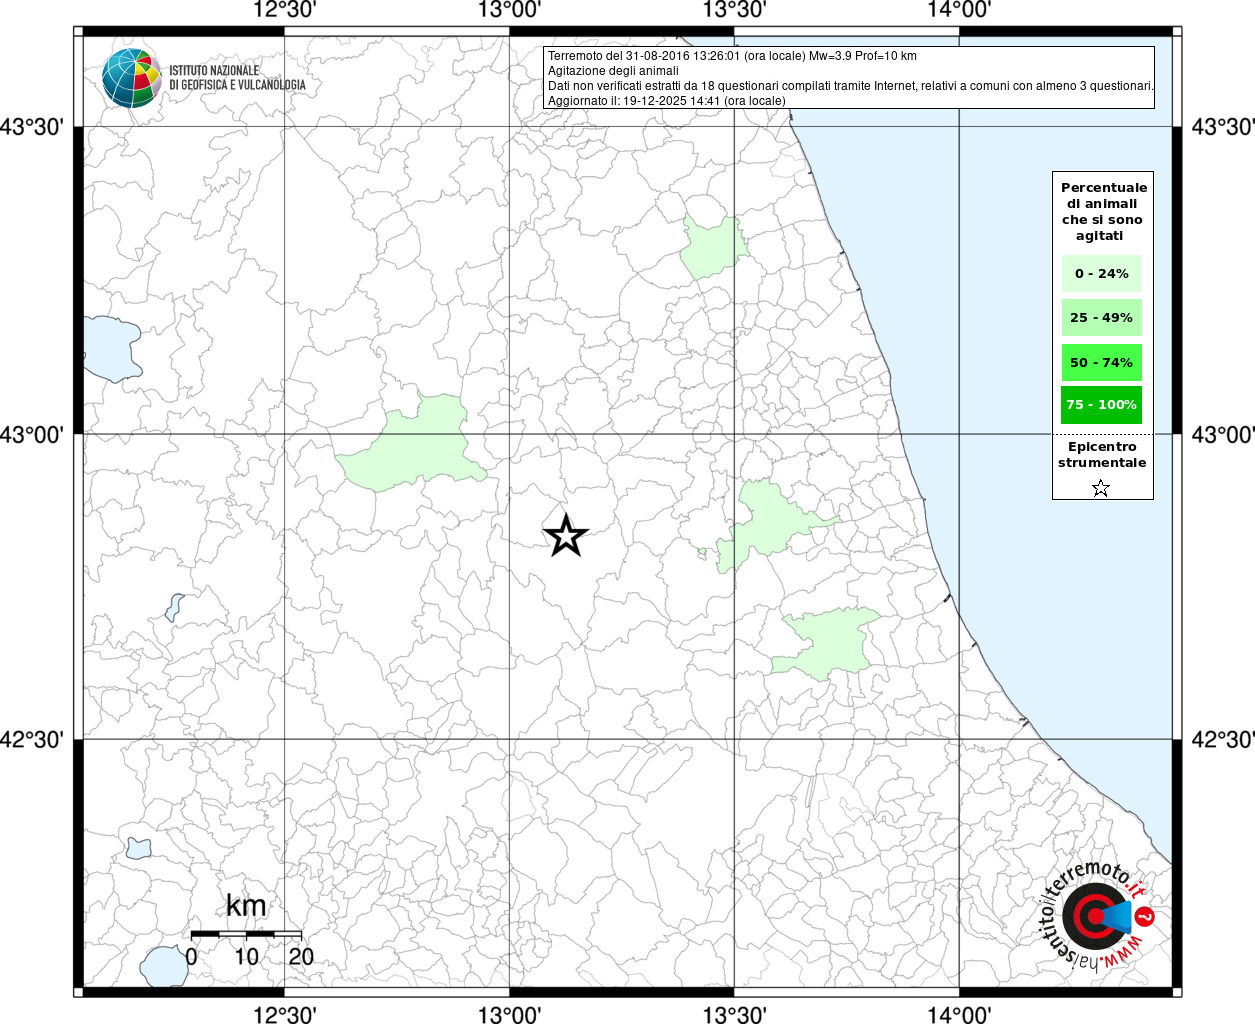This screenshot has height=1024, width=1255.
Task: Click the northernmost green shaded municipality
Action: click(712, 247)
